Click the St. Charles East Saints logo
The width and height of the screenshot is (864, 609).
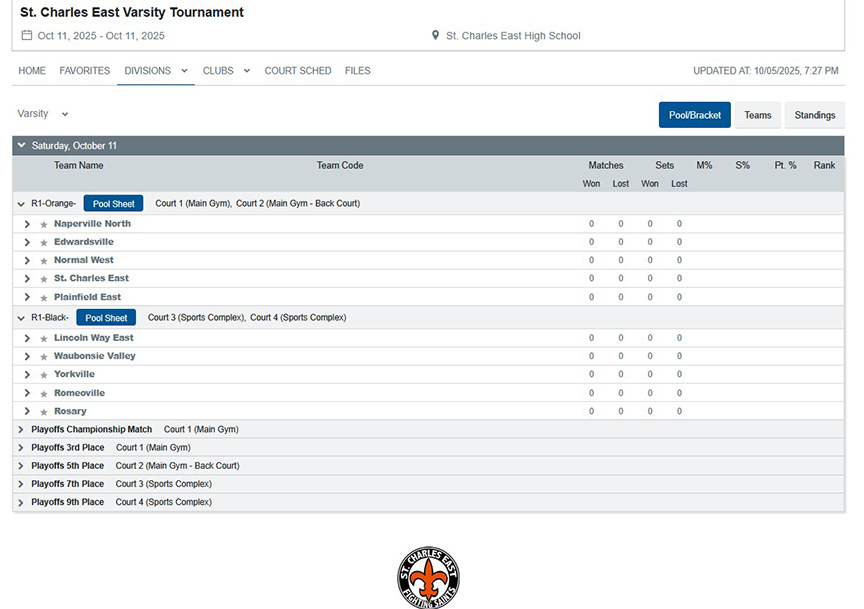[429, 577]
